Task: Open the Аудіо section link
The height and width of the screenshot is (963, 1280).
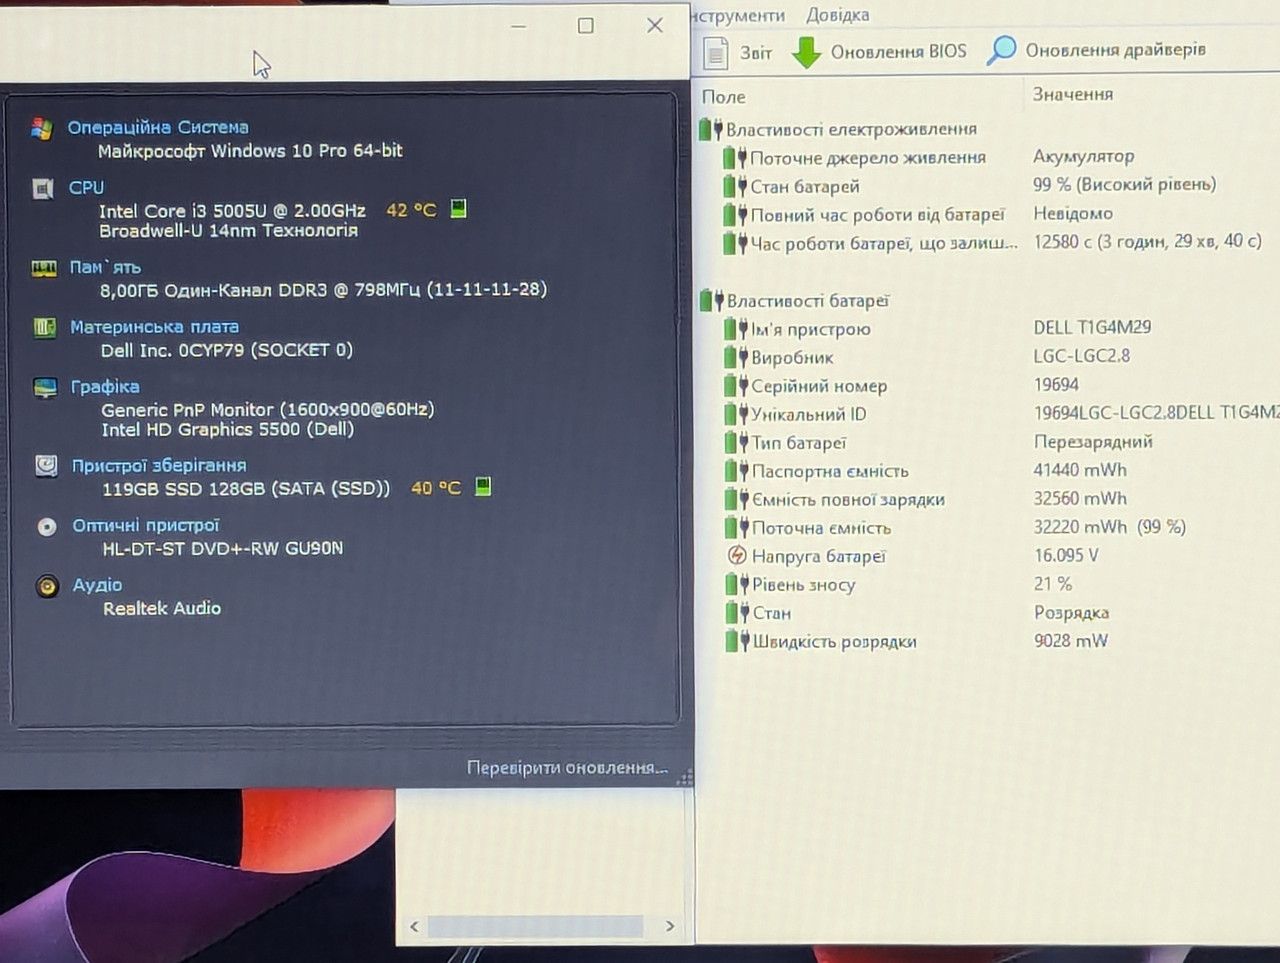Action: coord(97,585)
